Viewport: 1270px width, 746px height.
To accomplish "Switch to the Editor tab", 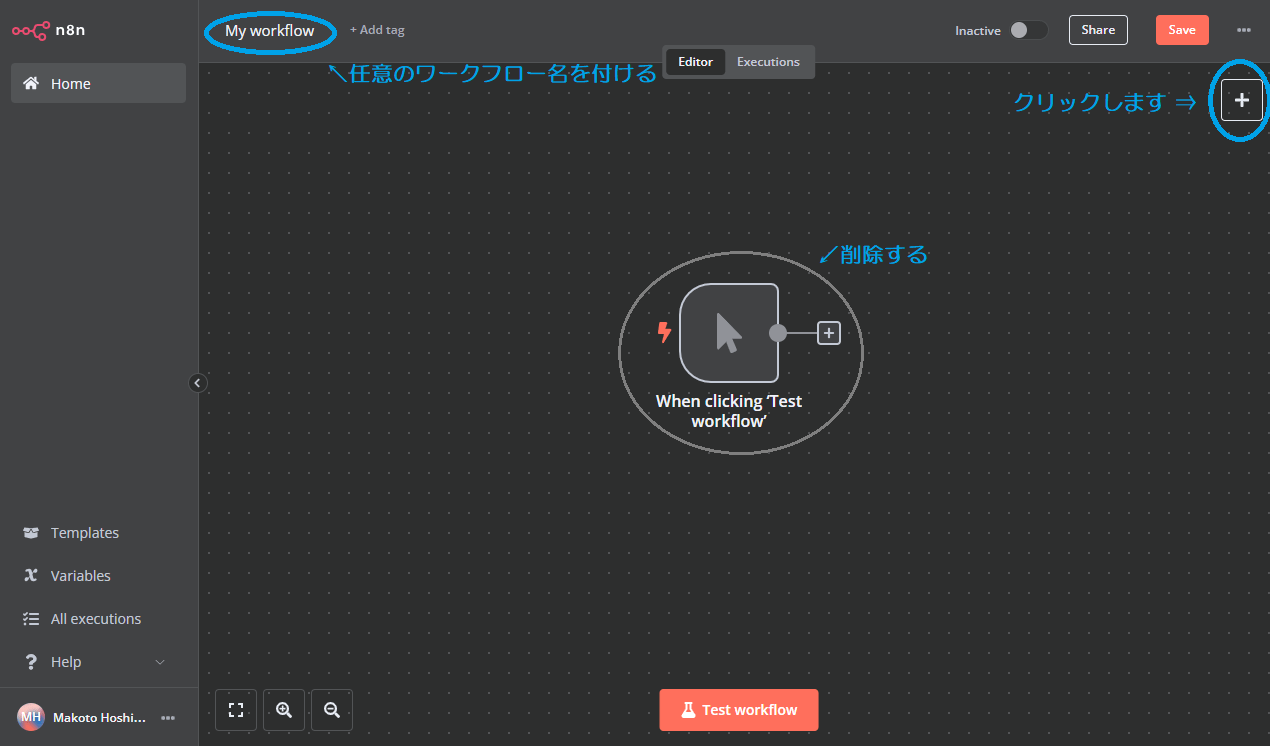I will 695,61.
